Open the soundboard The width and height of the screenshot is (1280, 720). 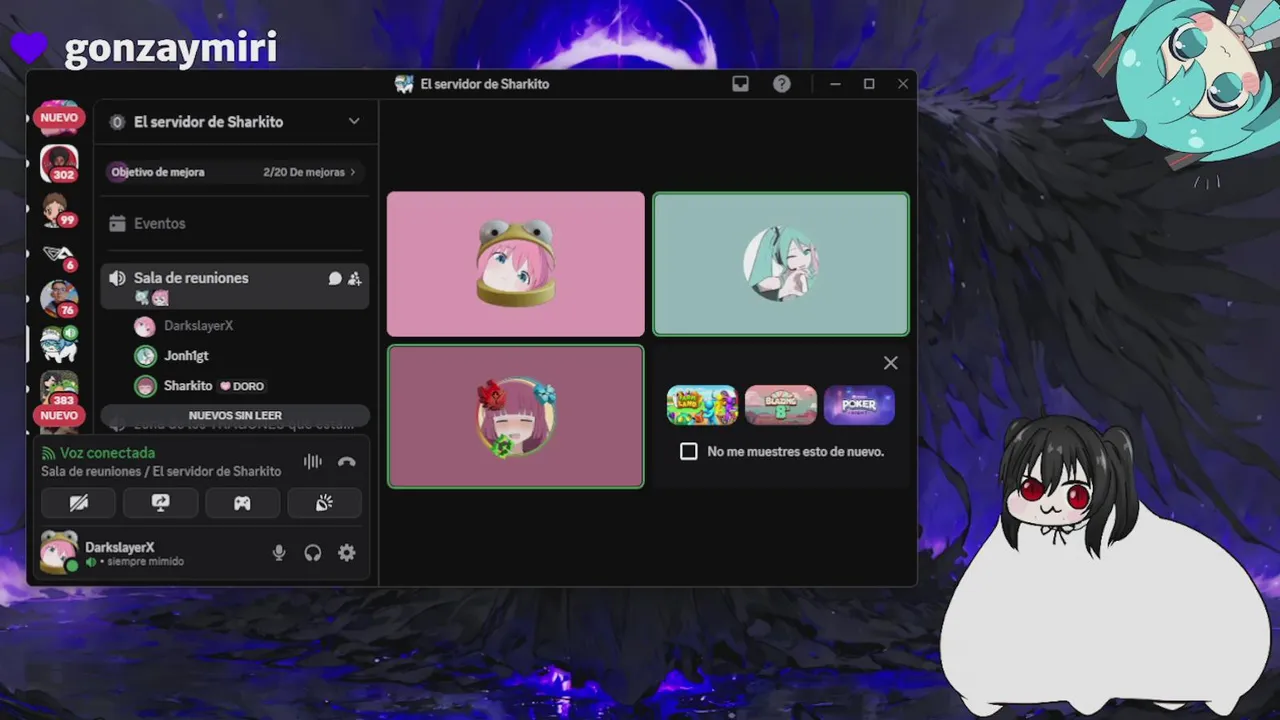pyautogui.click(x=324, y=503)
